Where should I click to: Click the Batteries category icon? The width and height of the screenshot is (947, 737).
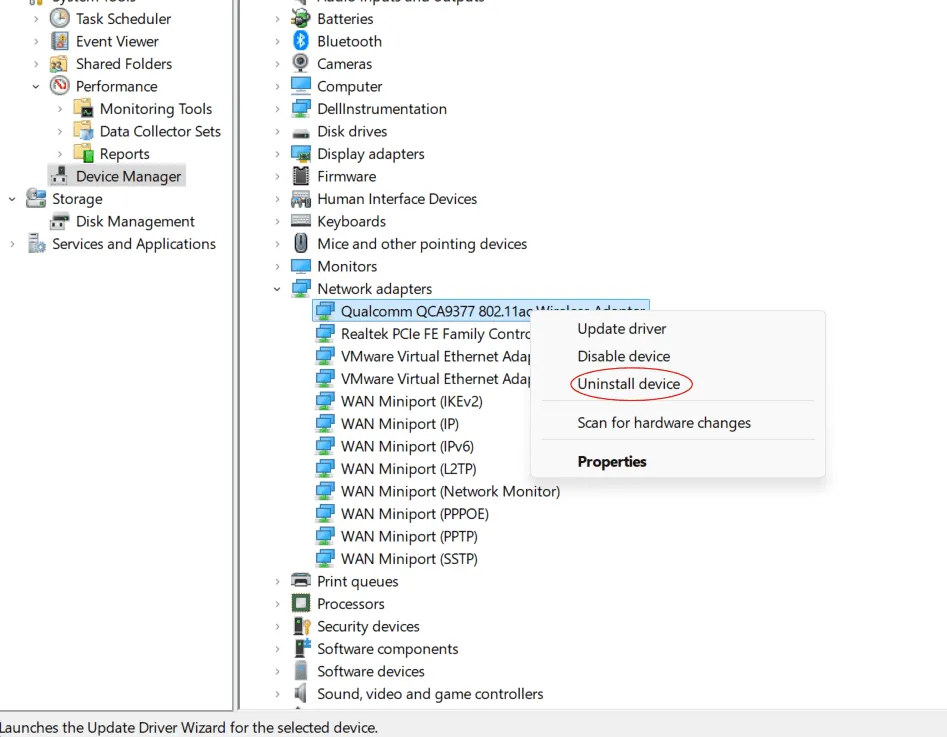pos(301,18)
